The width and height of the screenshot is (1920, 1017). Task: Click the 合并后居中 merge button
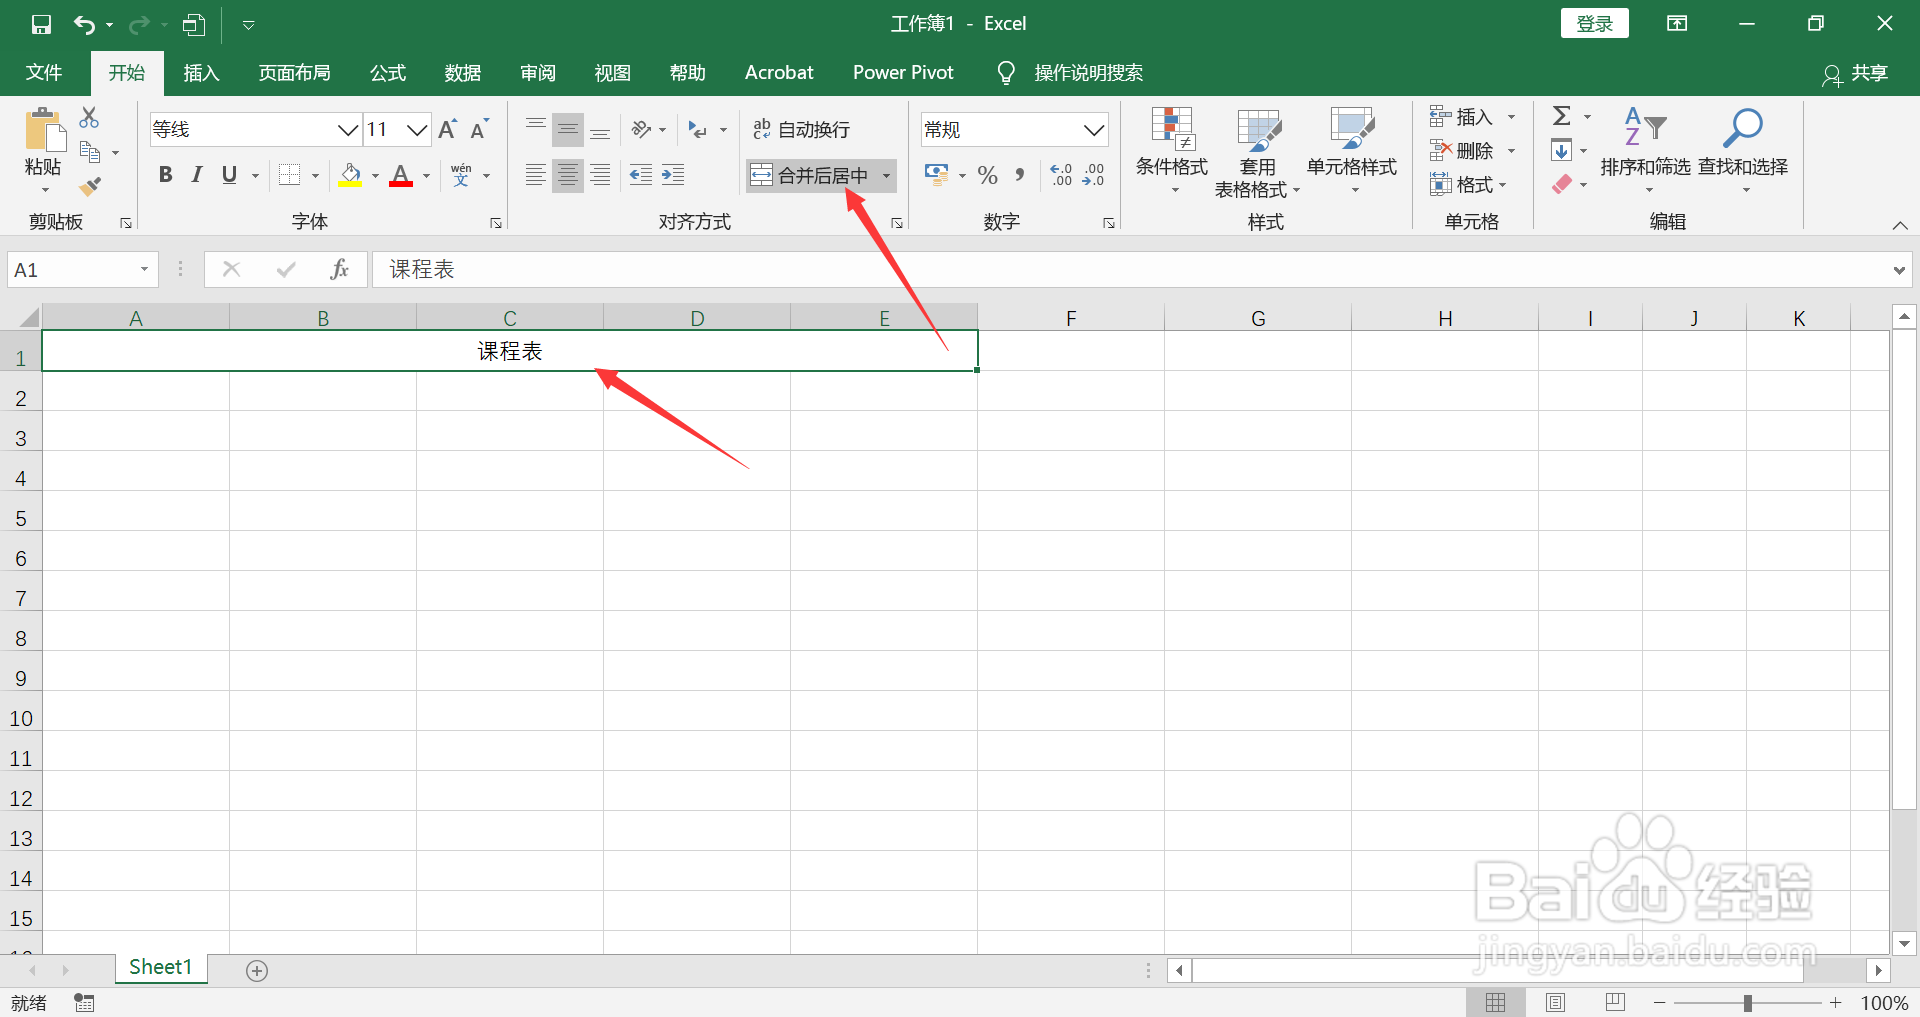(x=810, y=176)
